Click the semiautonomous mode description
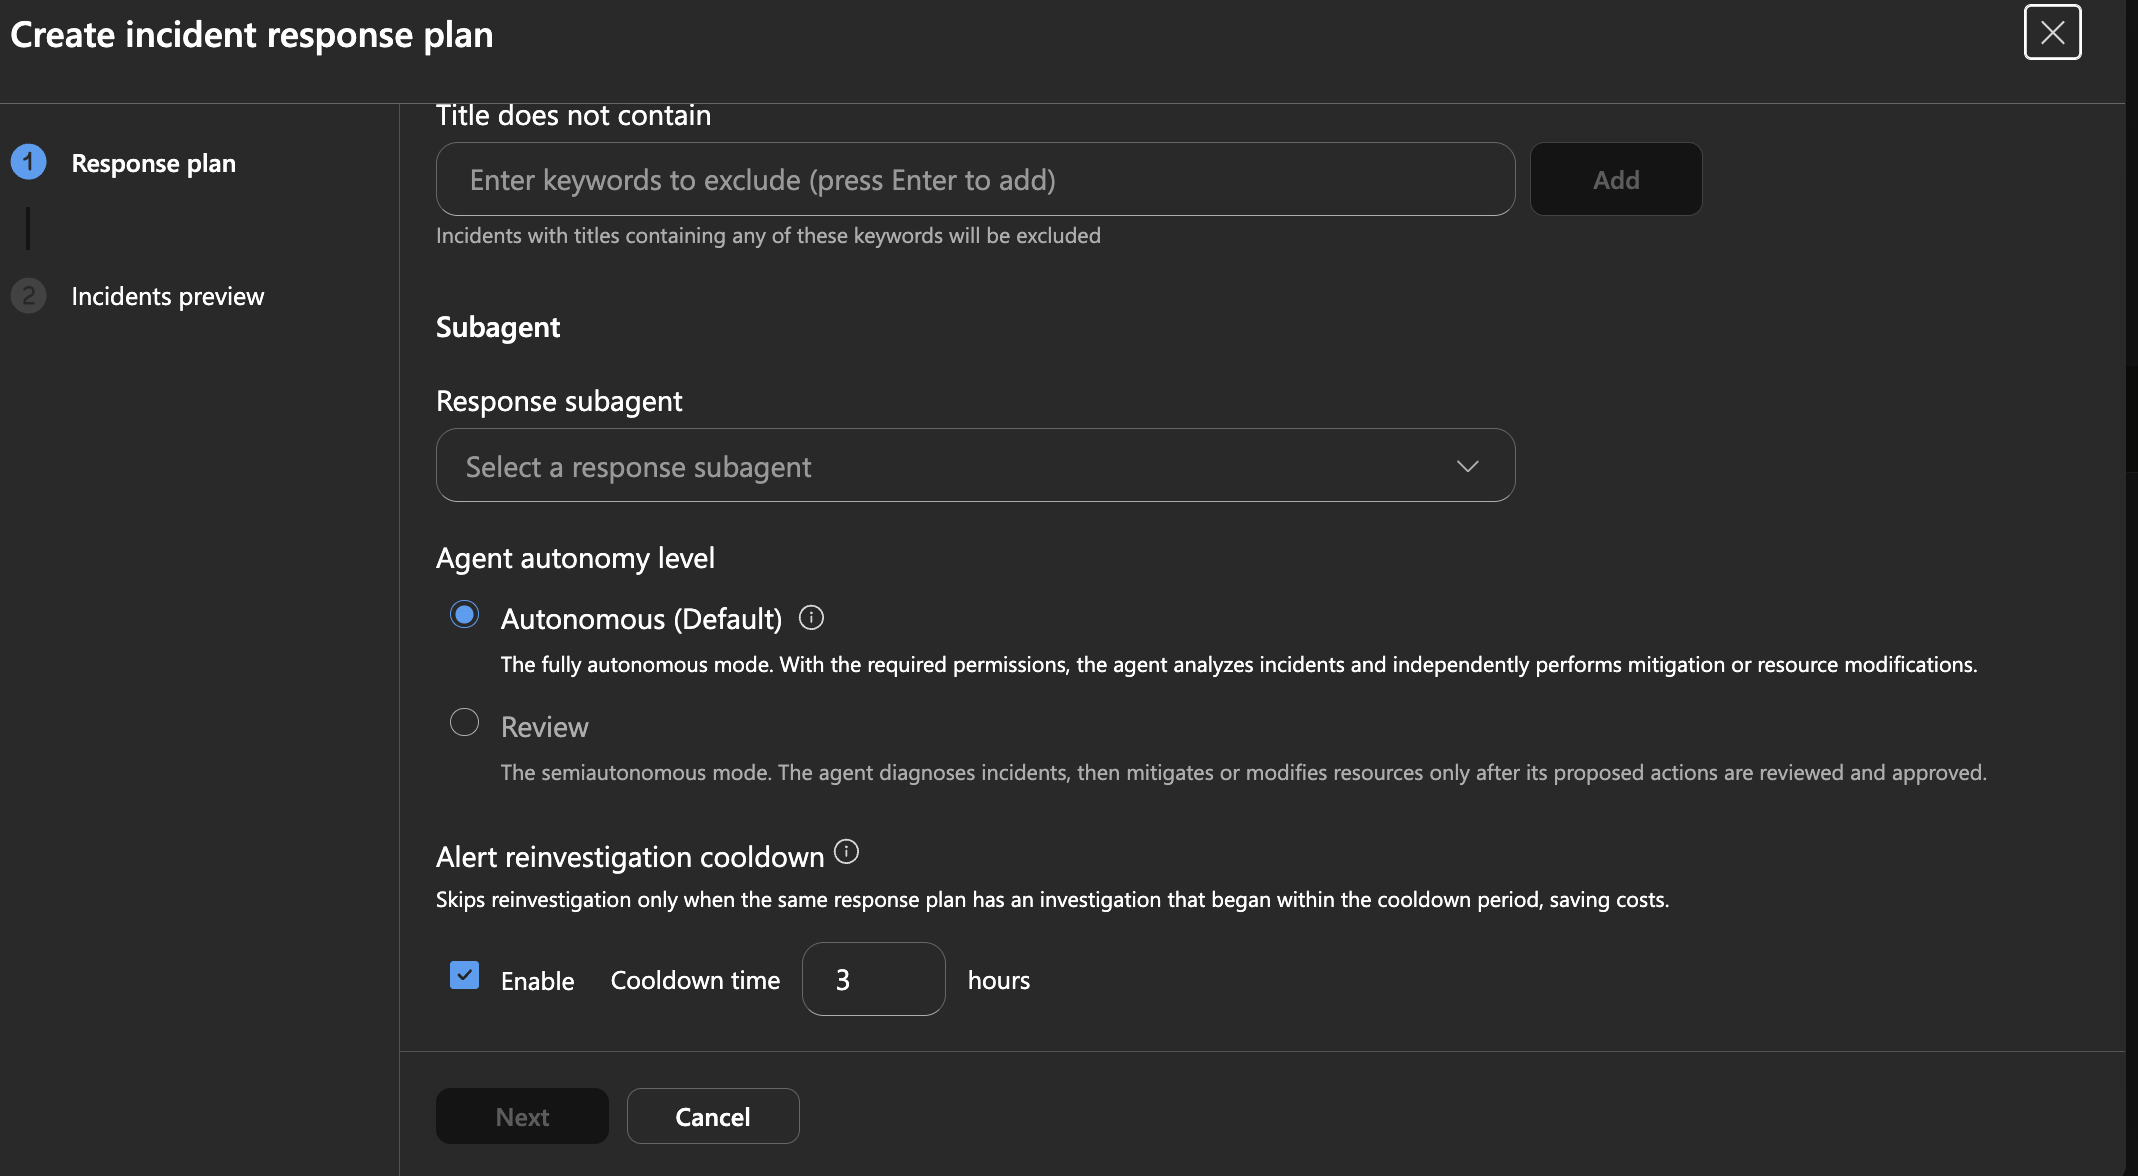2138x1176 pixels. [x=1243, y=772]
